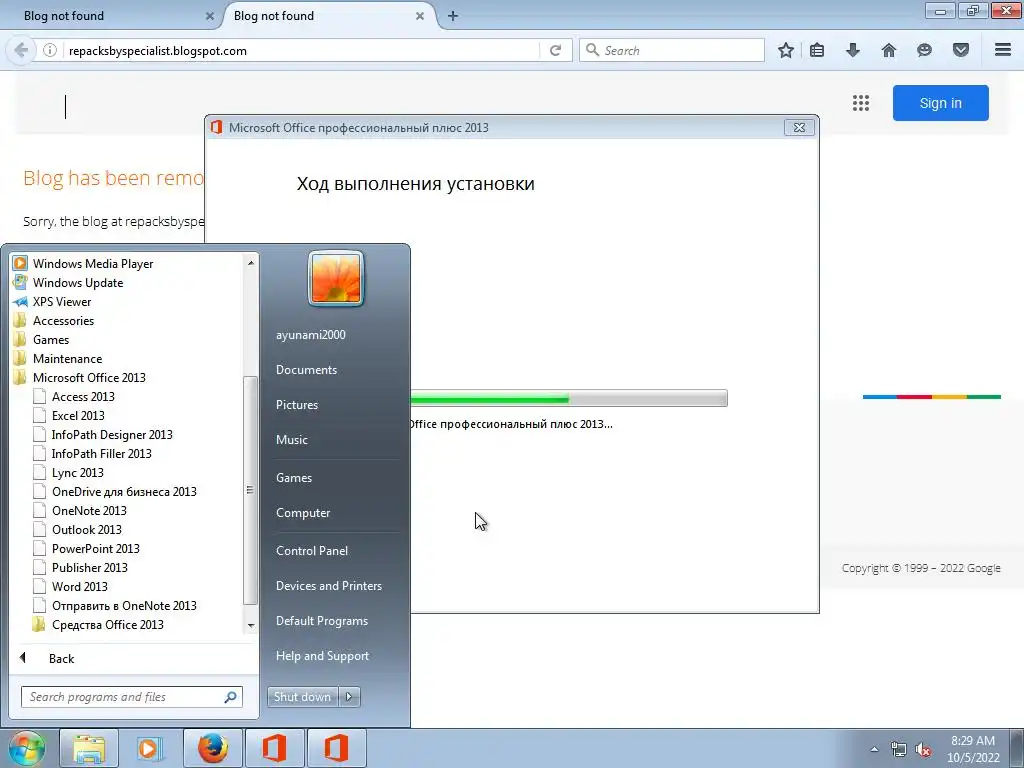Open Pictures from the Start menu
1024x768 pixels.
296,405
